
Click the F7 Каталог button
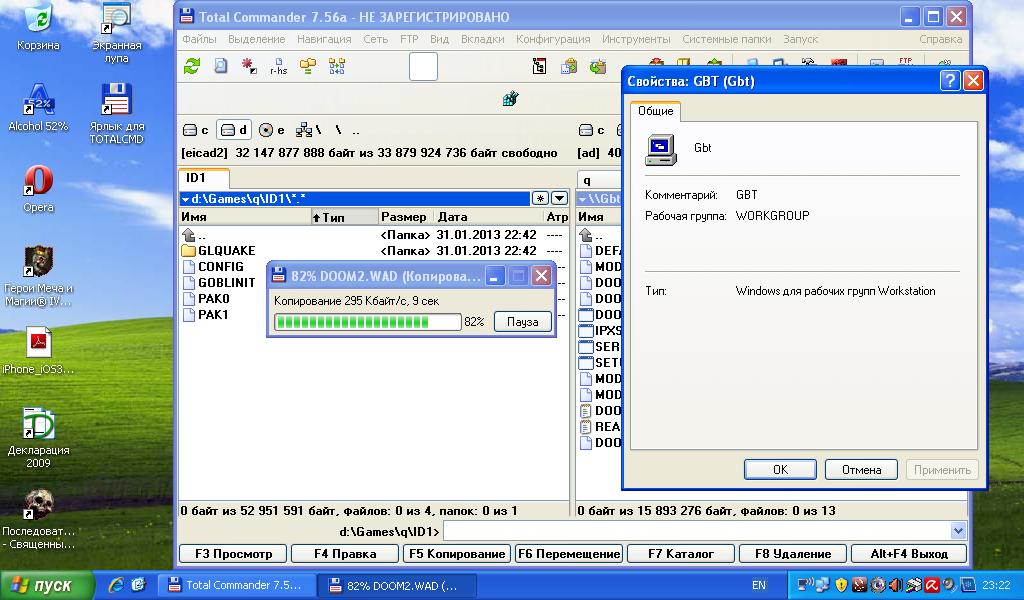point(681,554)
